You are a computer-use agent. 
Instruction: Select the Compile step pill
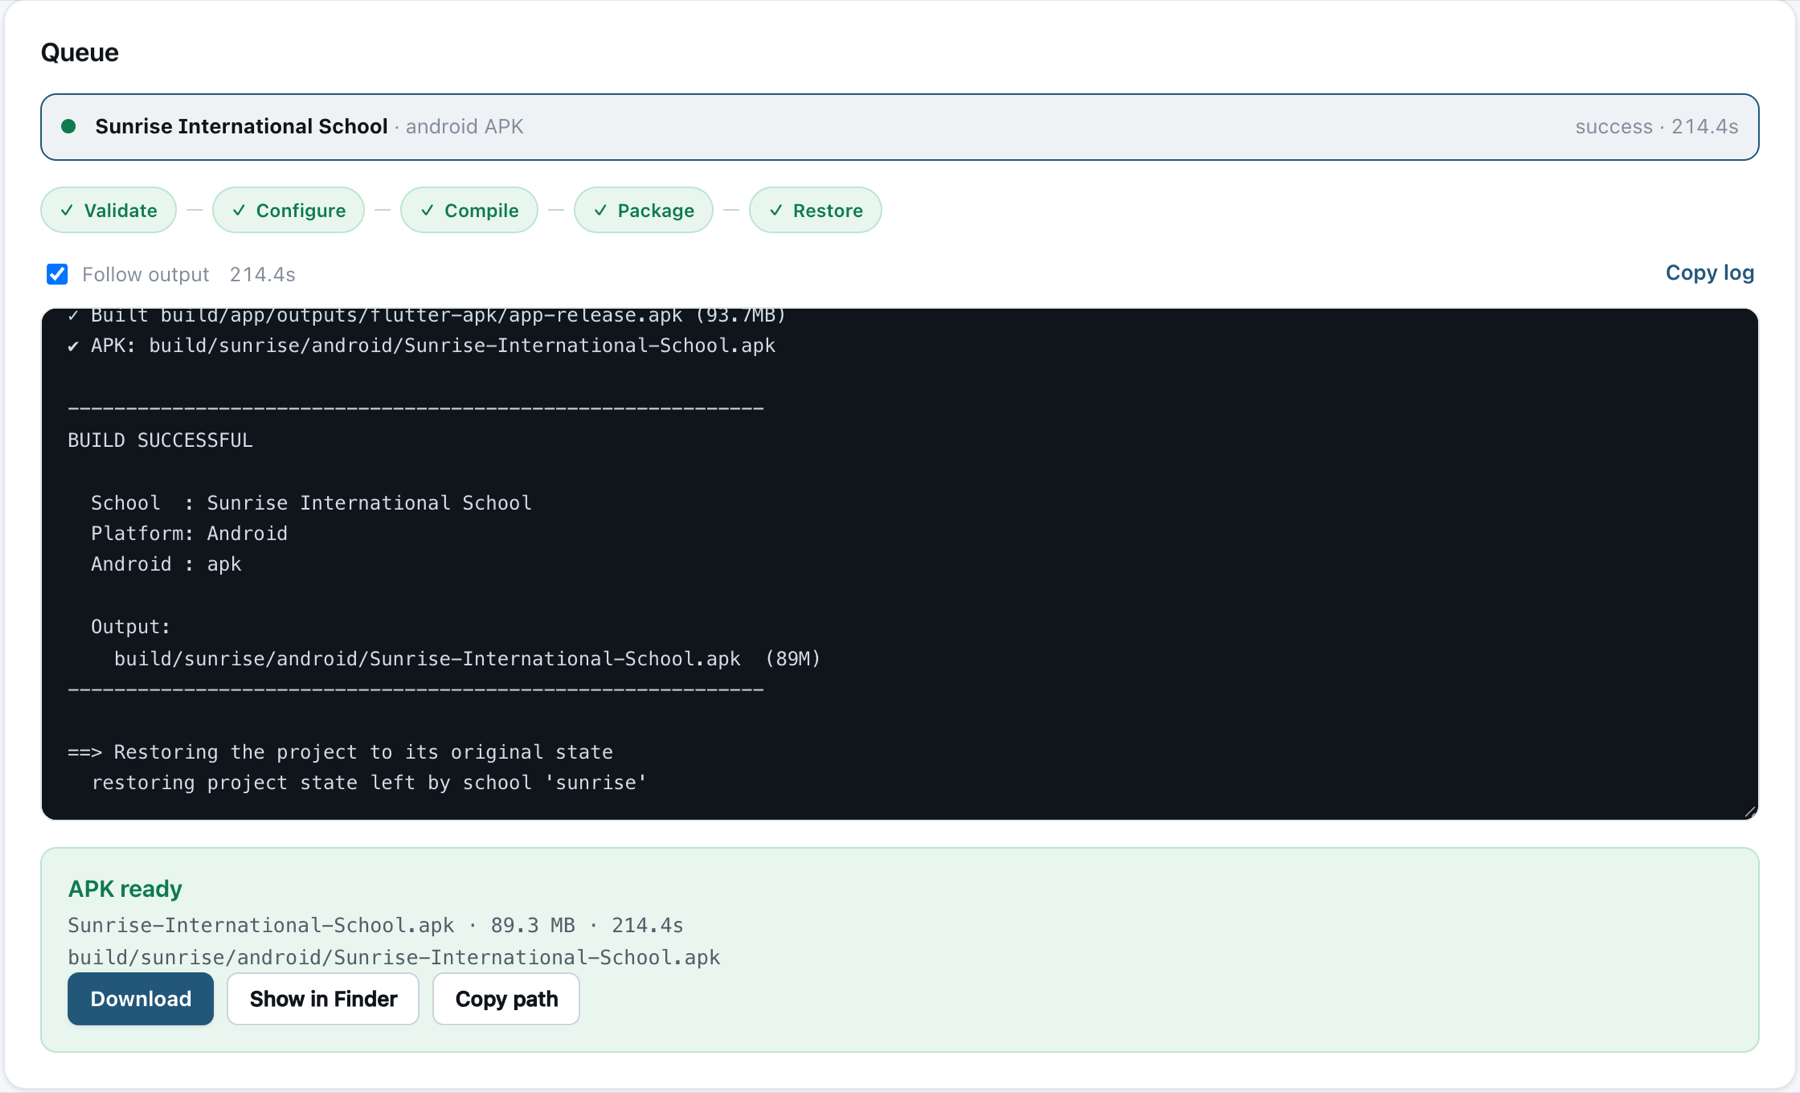[x=469, y=210]
